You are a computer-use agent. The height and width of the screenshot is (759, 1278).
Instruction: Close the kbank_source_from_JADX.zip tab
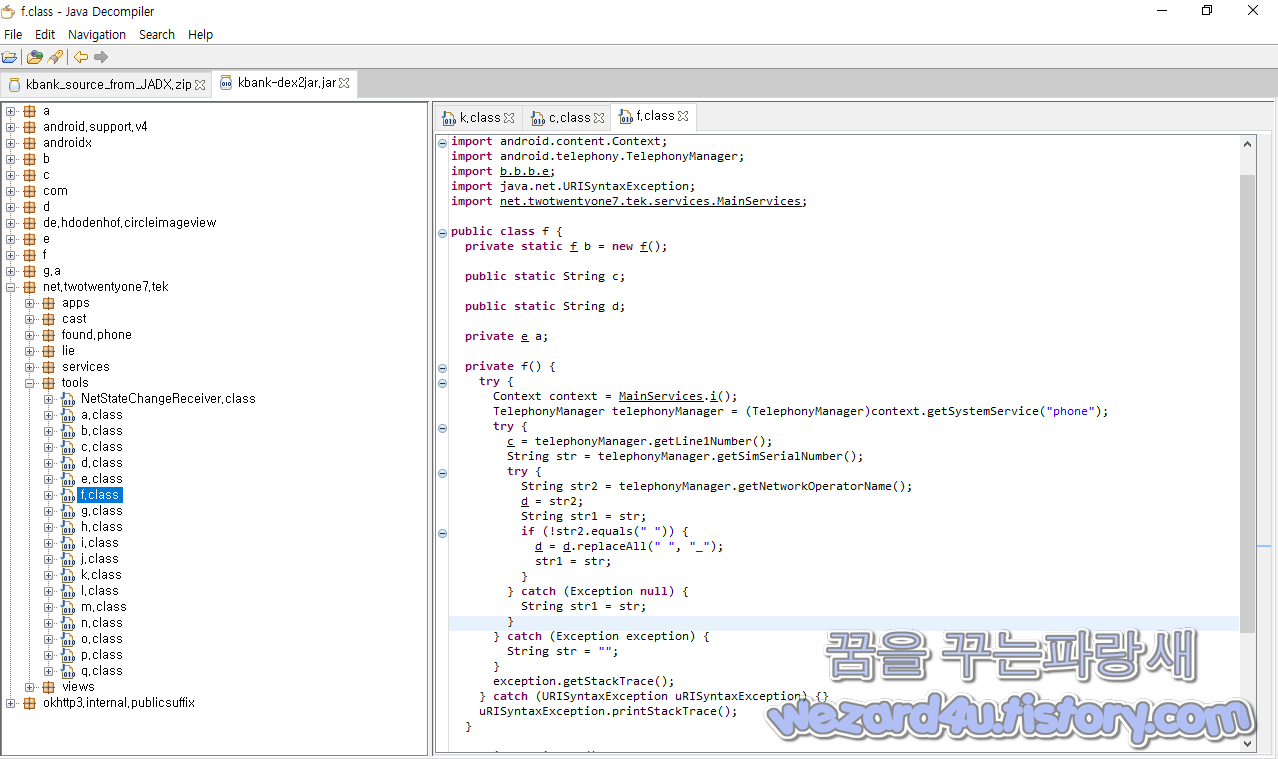click(x=200, y=85)
